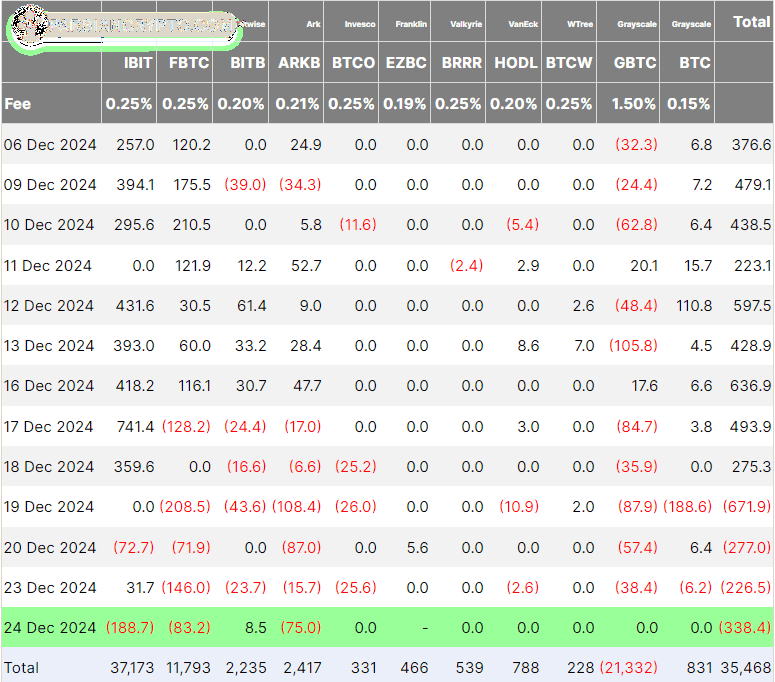
Task: Select the 0.15% fee value
Action: (x=689, y=104)
